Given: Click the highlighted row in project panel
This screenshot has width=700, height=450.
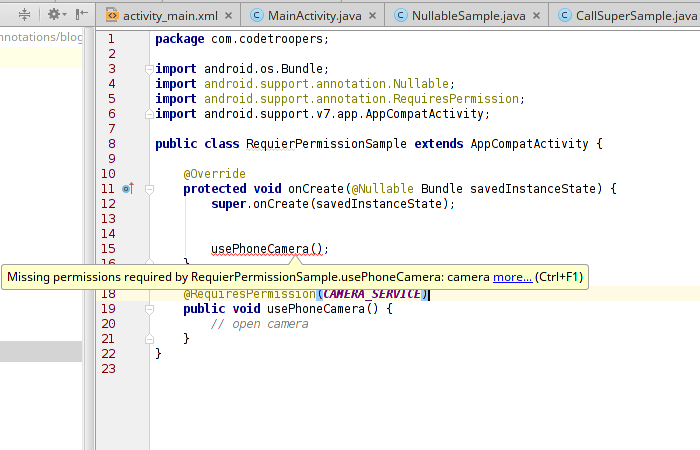Looking at the screenshot, I should 40,350.
